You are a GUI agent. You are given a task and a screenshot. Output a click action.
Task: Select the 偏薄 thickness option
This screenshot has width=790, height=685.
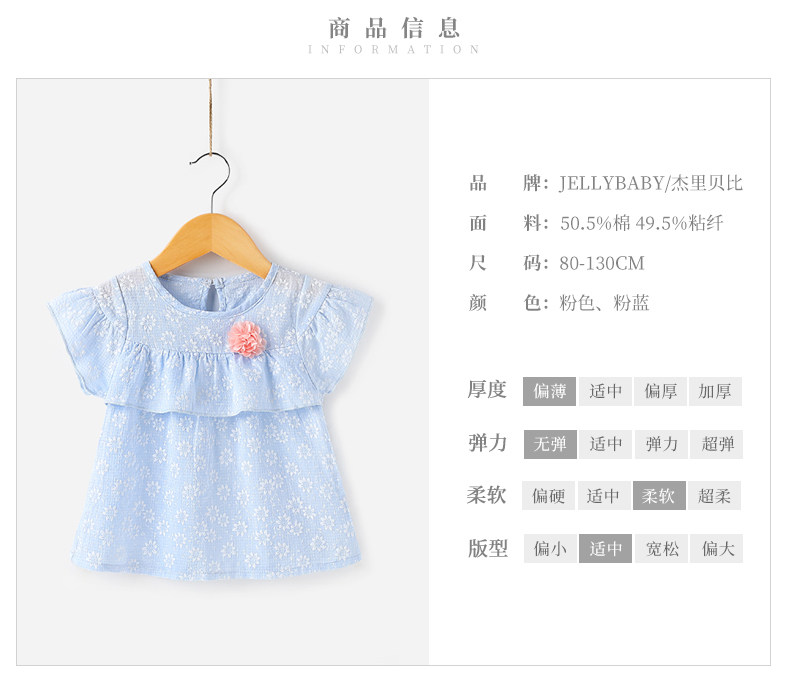tap(549, 391)
